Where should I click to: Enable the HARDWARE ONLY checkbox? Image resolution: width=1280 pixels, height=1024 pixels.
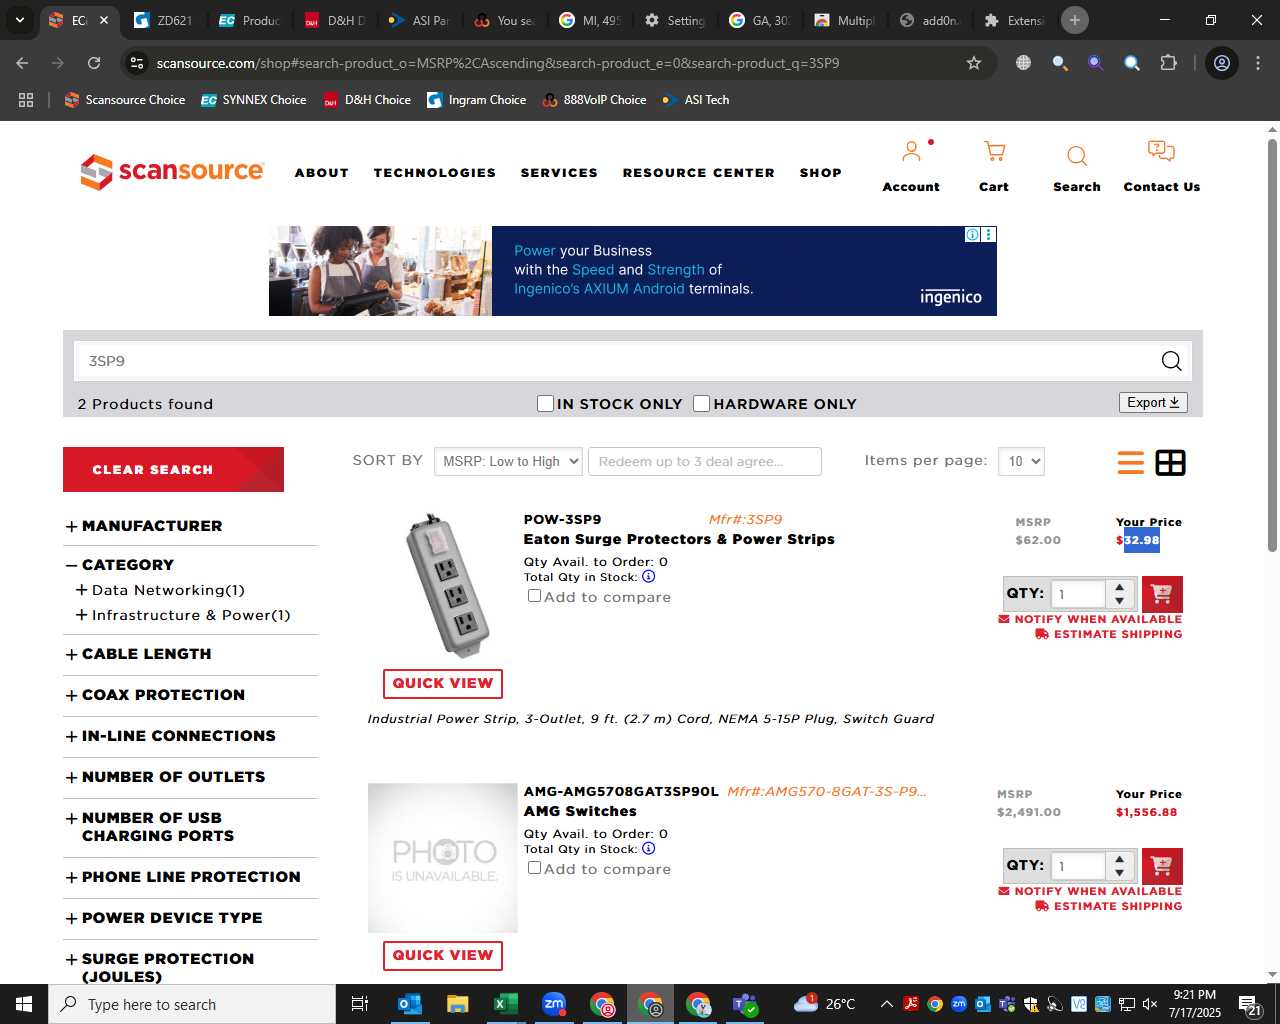(x=702, y=403)
